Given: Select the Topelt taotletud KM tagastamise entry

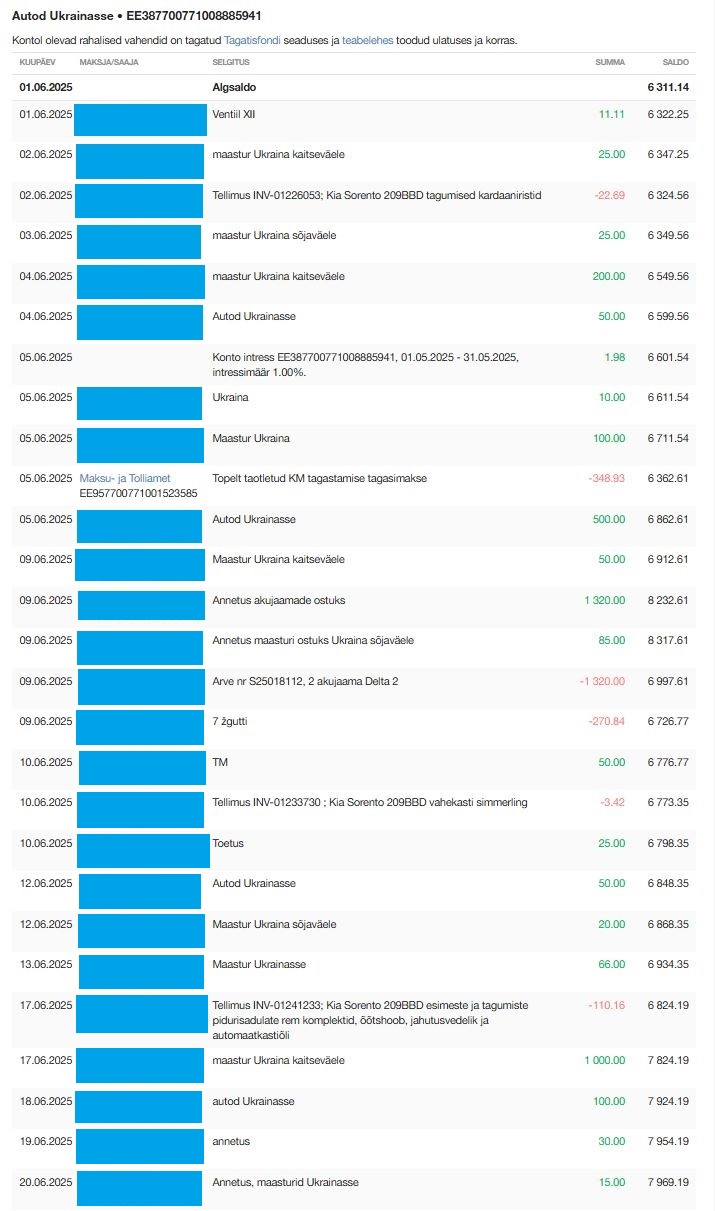Looking at the screenshot, I should pos(319,479).
